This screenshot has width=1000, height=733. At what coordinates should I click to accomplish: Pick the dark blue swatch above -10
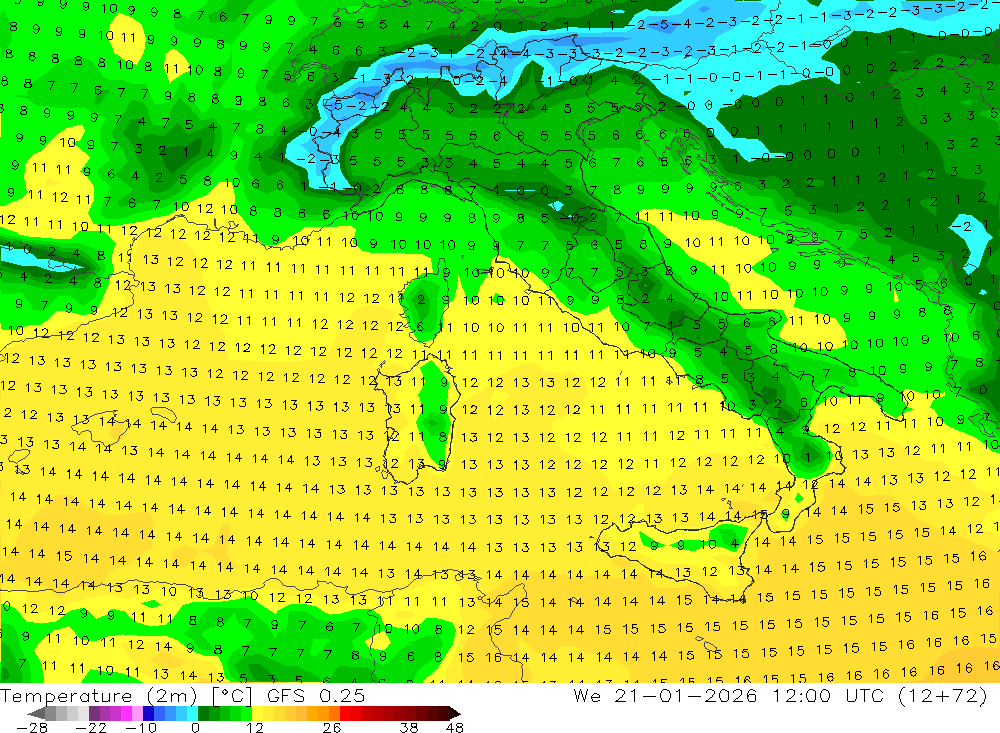point(149,713)
